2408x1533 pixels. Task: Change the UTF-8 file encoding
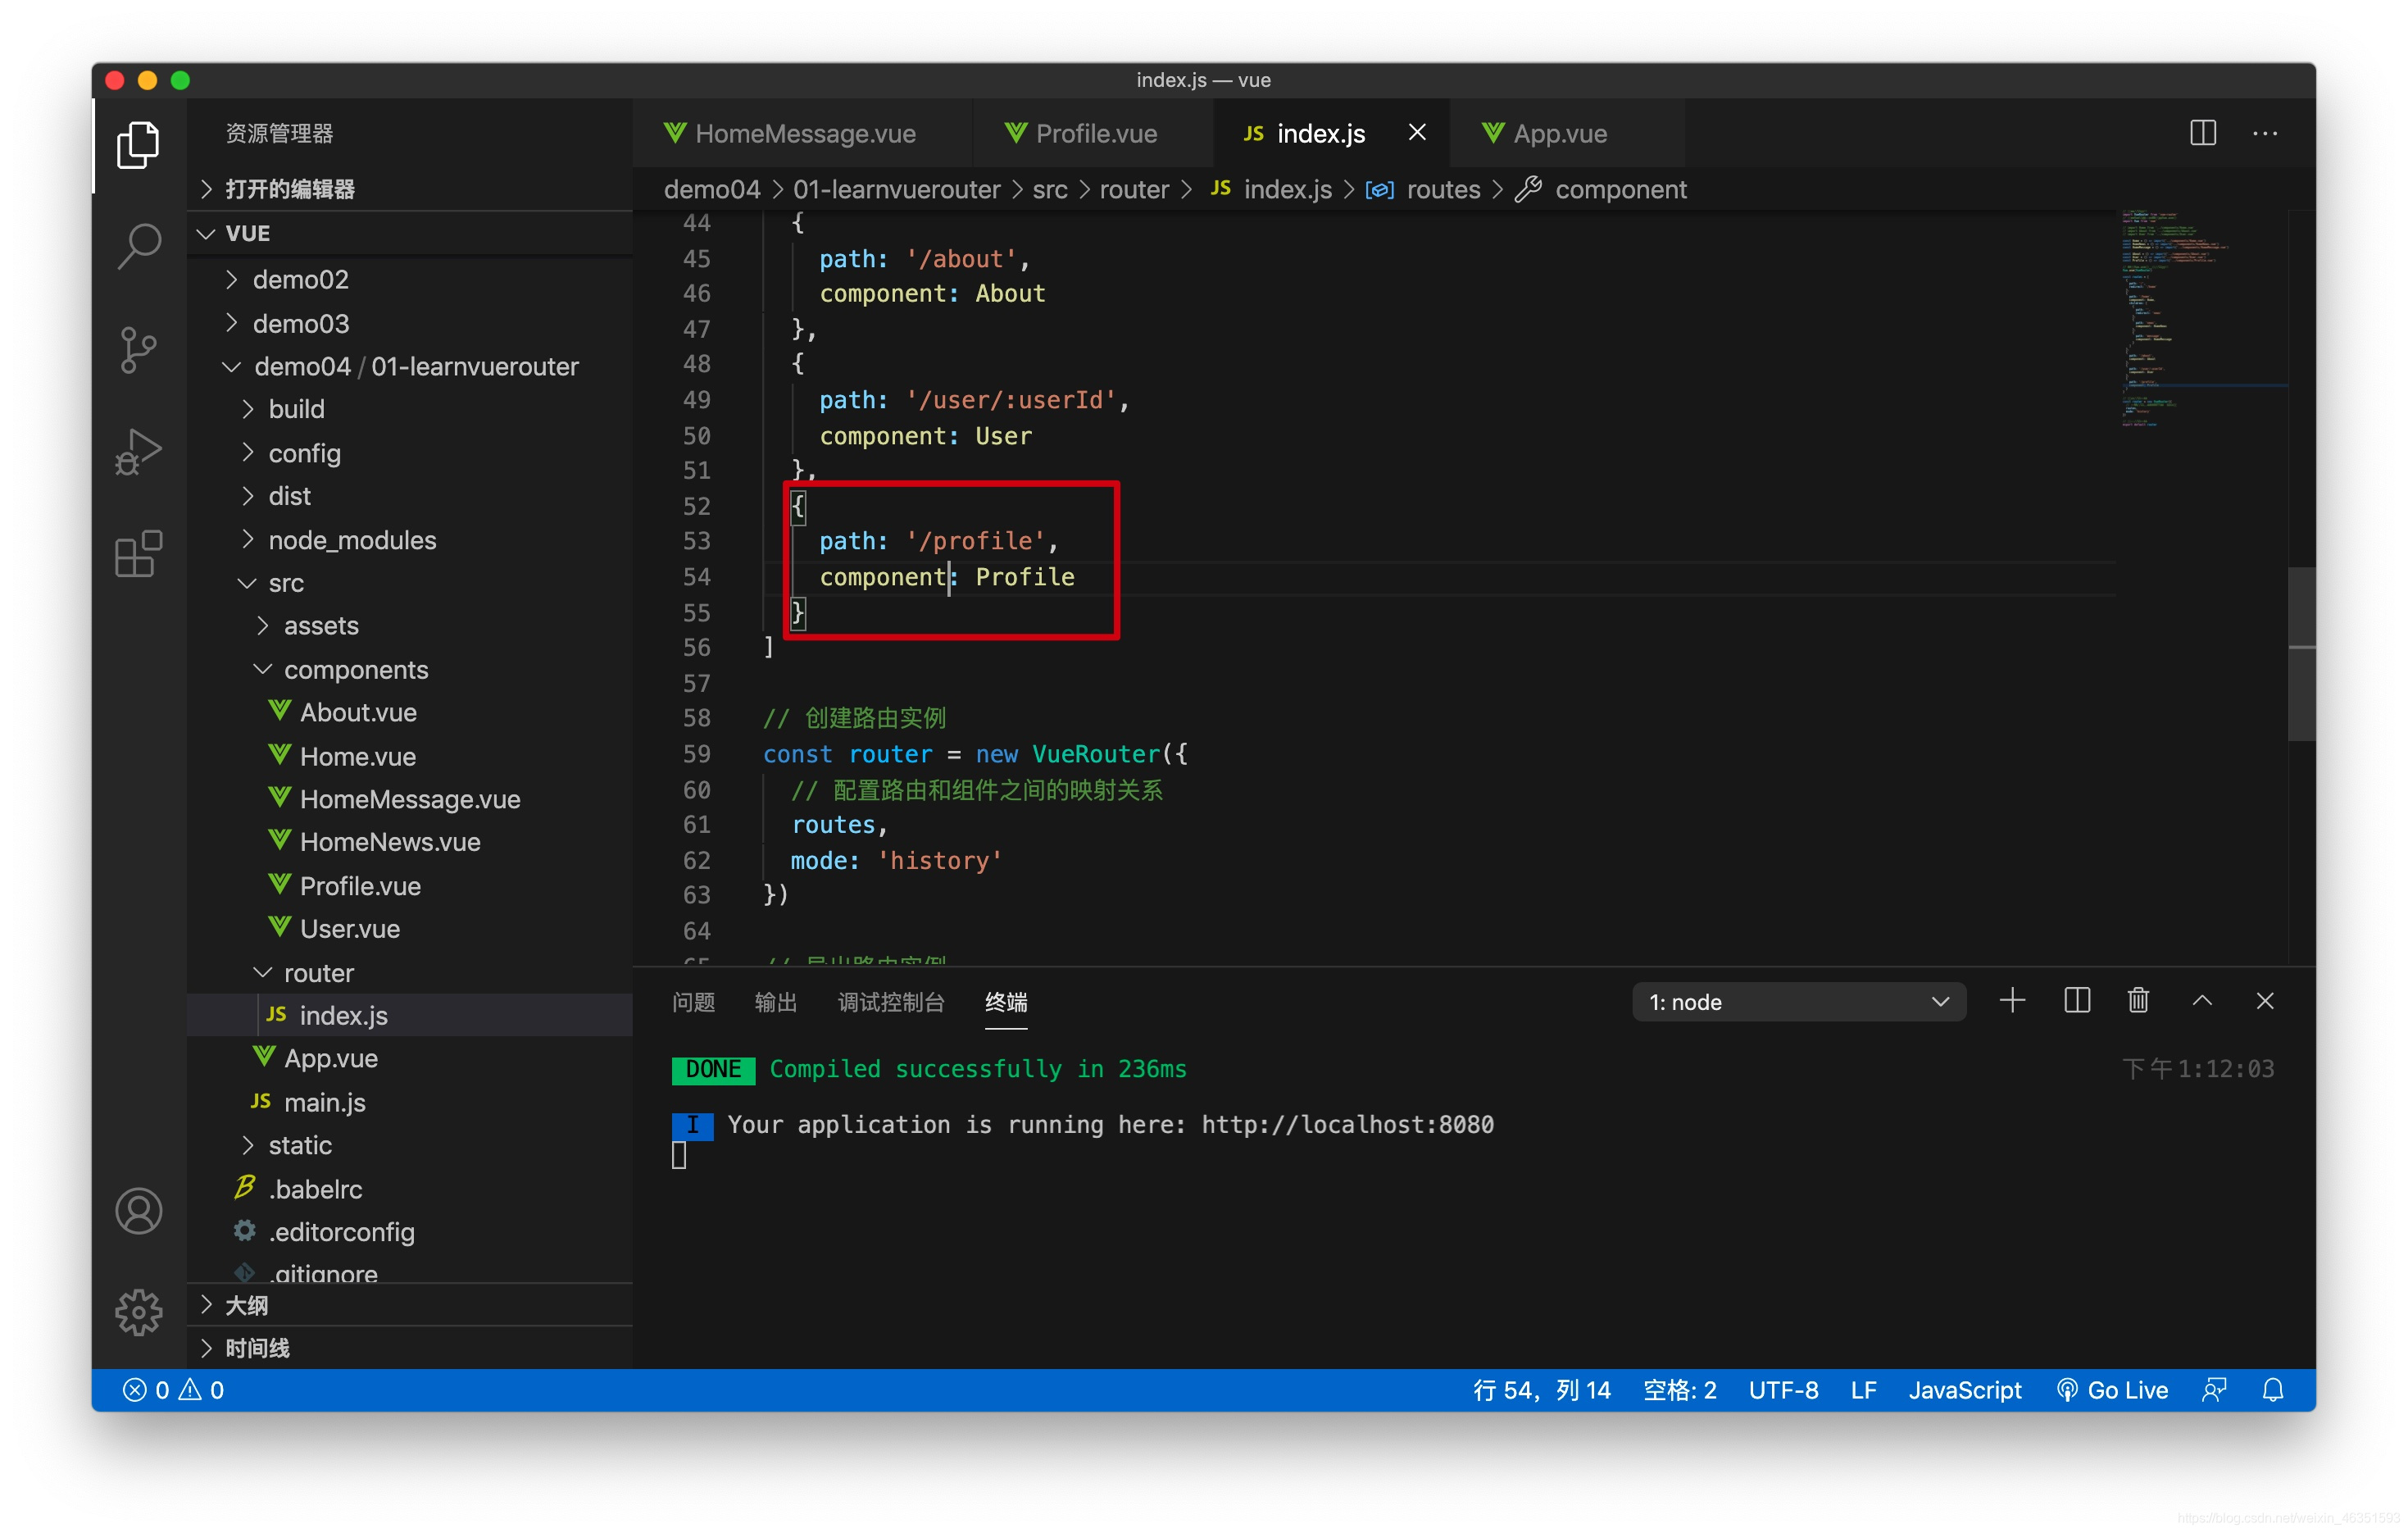click(x=1783, y=1390)
